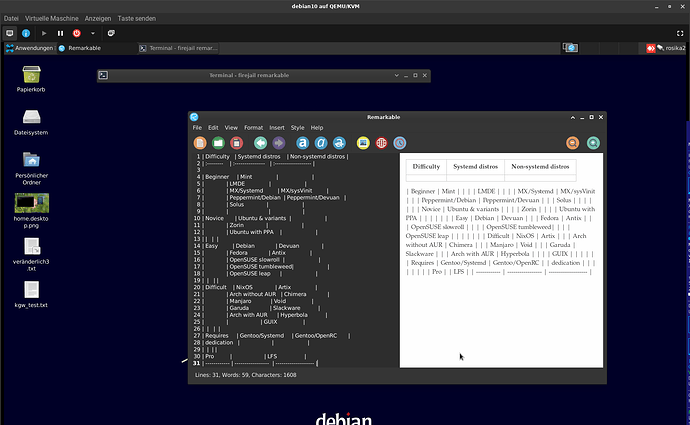Image resolution: width=690 pixels, height=425 pixels.
Task: Click 'Peppermint/Debian' in the editor
Action: click(x=255, y=198)
